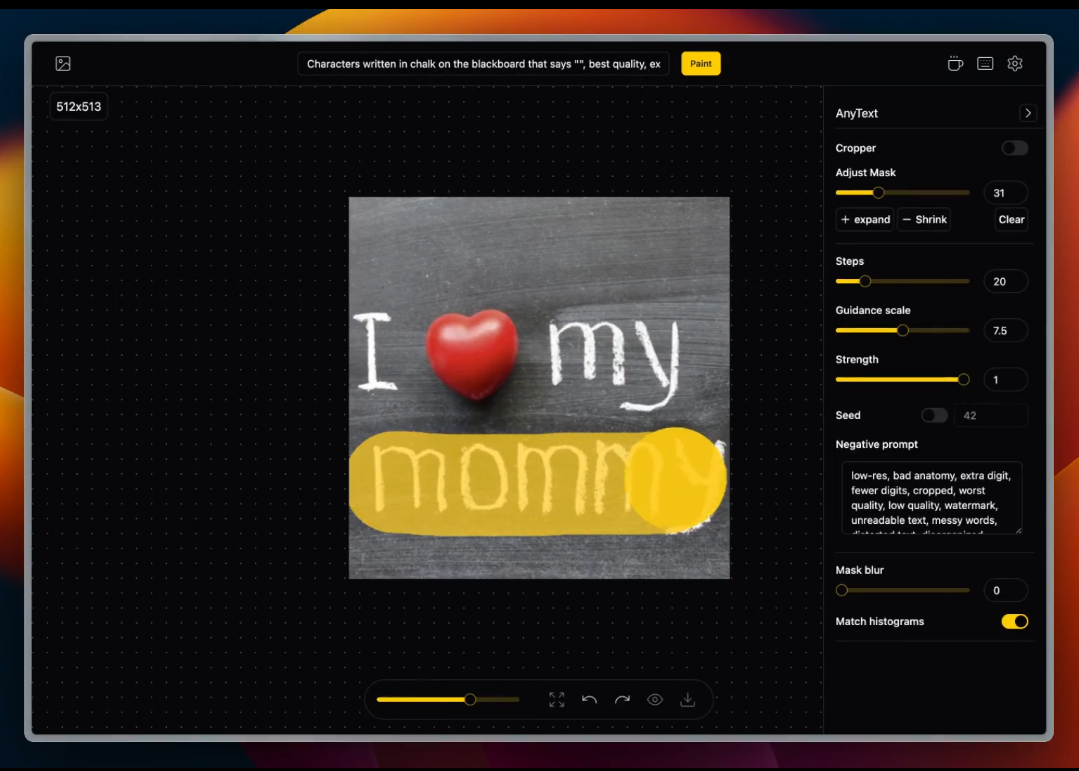Click the reset zoom icon
This screenshot has width=1079, height=771.
557,700
